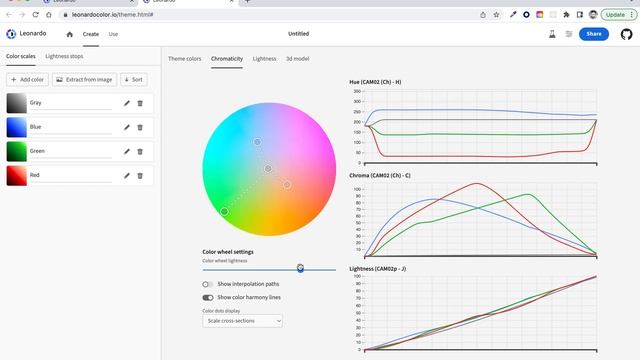
Task: Adjust the Color wheel lightness slider
Action: pos(300,268)
